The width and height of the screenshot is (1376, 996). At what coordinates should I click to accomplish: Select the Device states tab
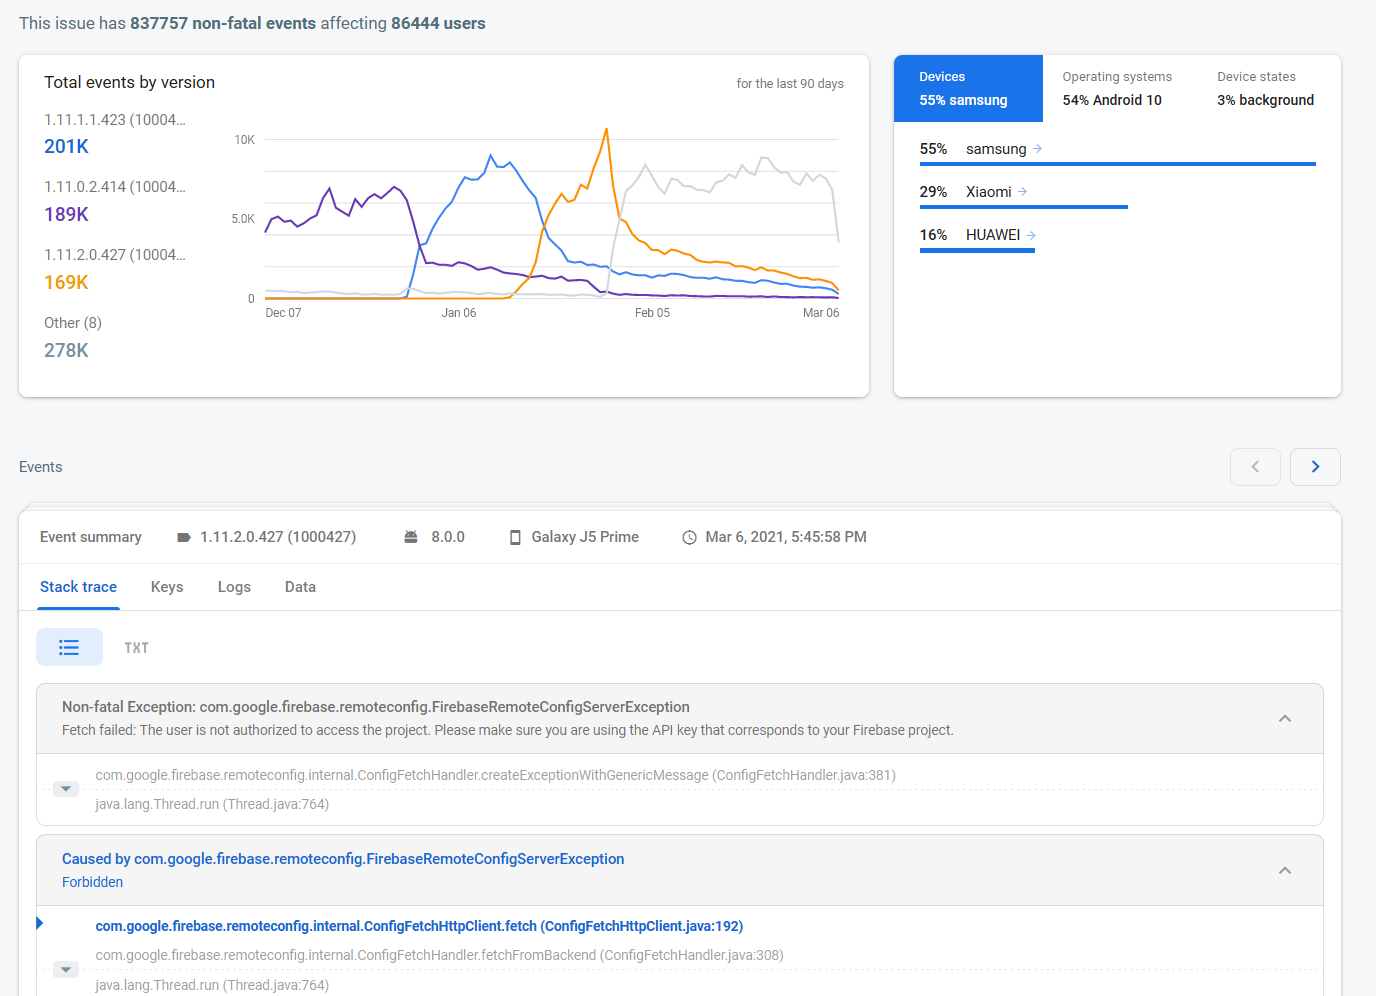1265,89
